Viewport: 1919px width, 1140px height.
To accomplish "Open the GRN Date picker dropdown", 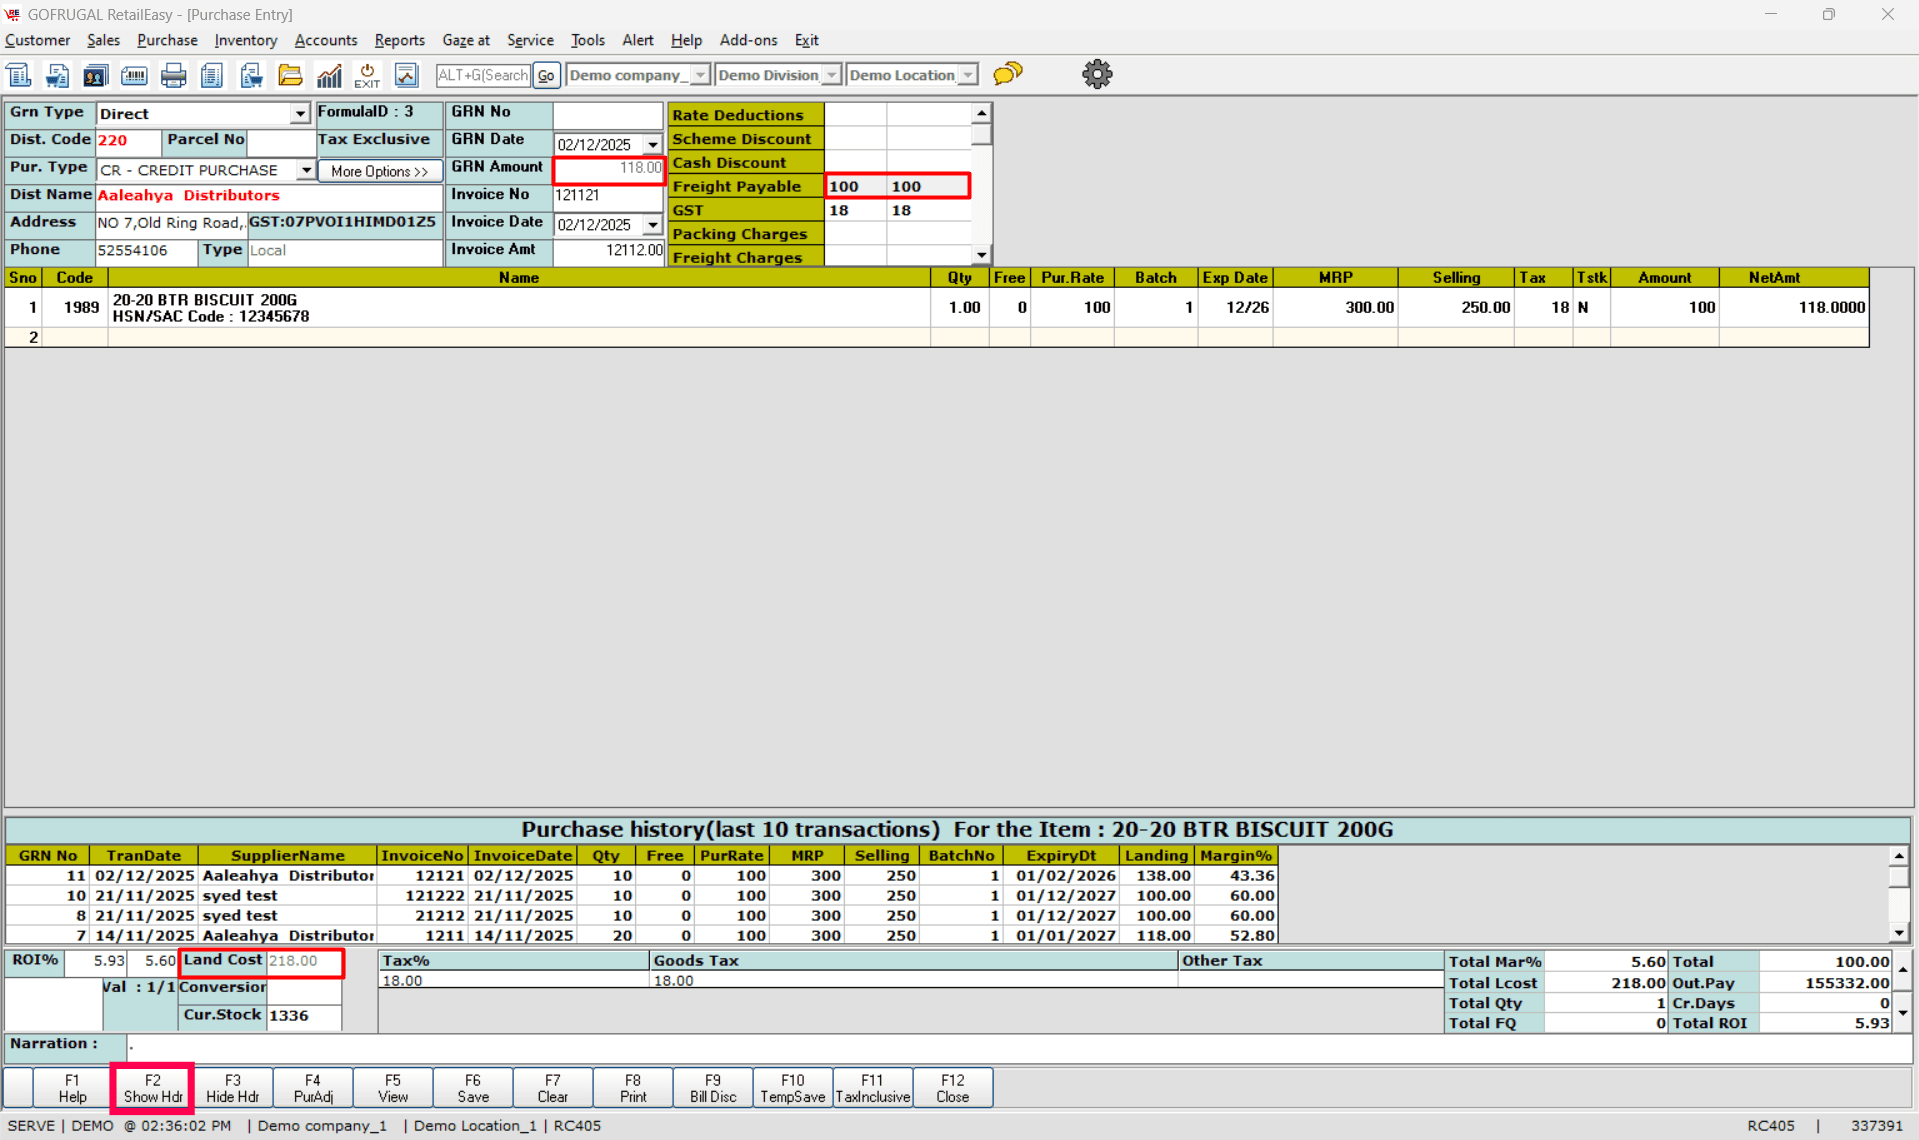I will [x=653, y=144].
